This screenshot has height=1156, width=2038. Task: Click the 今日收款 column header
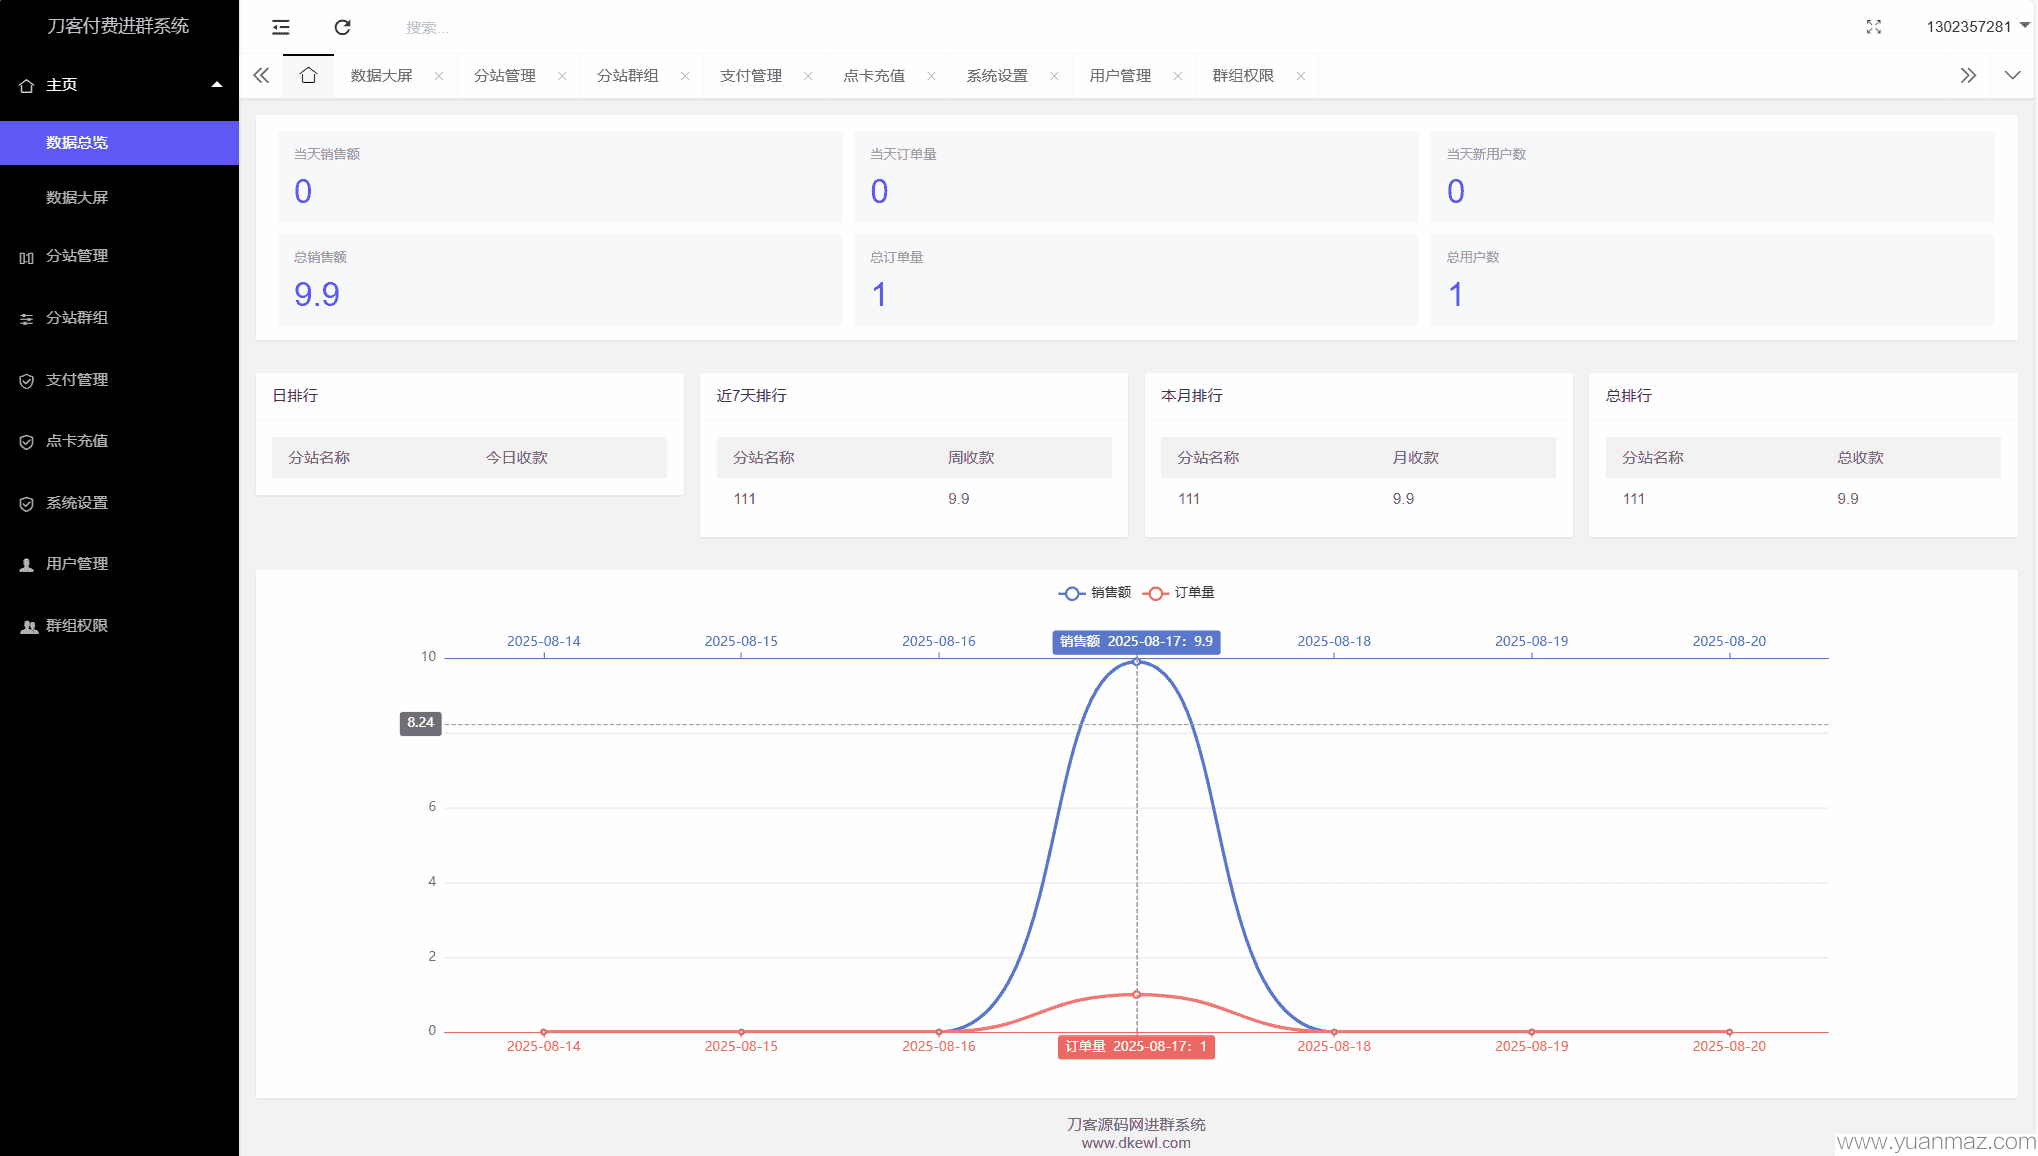517,458
